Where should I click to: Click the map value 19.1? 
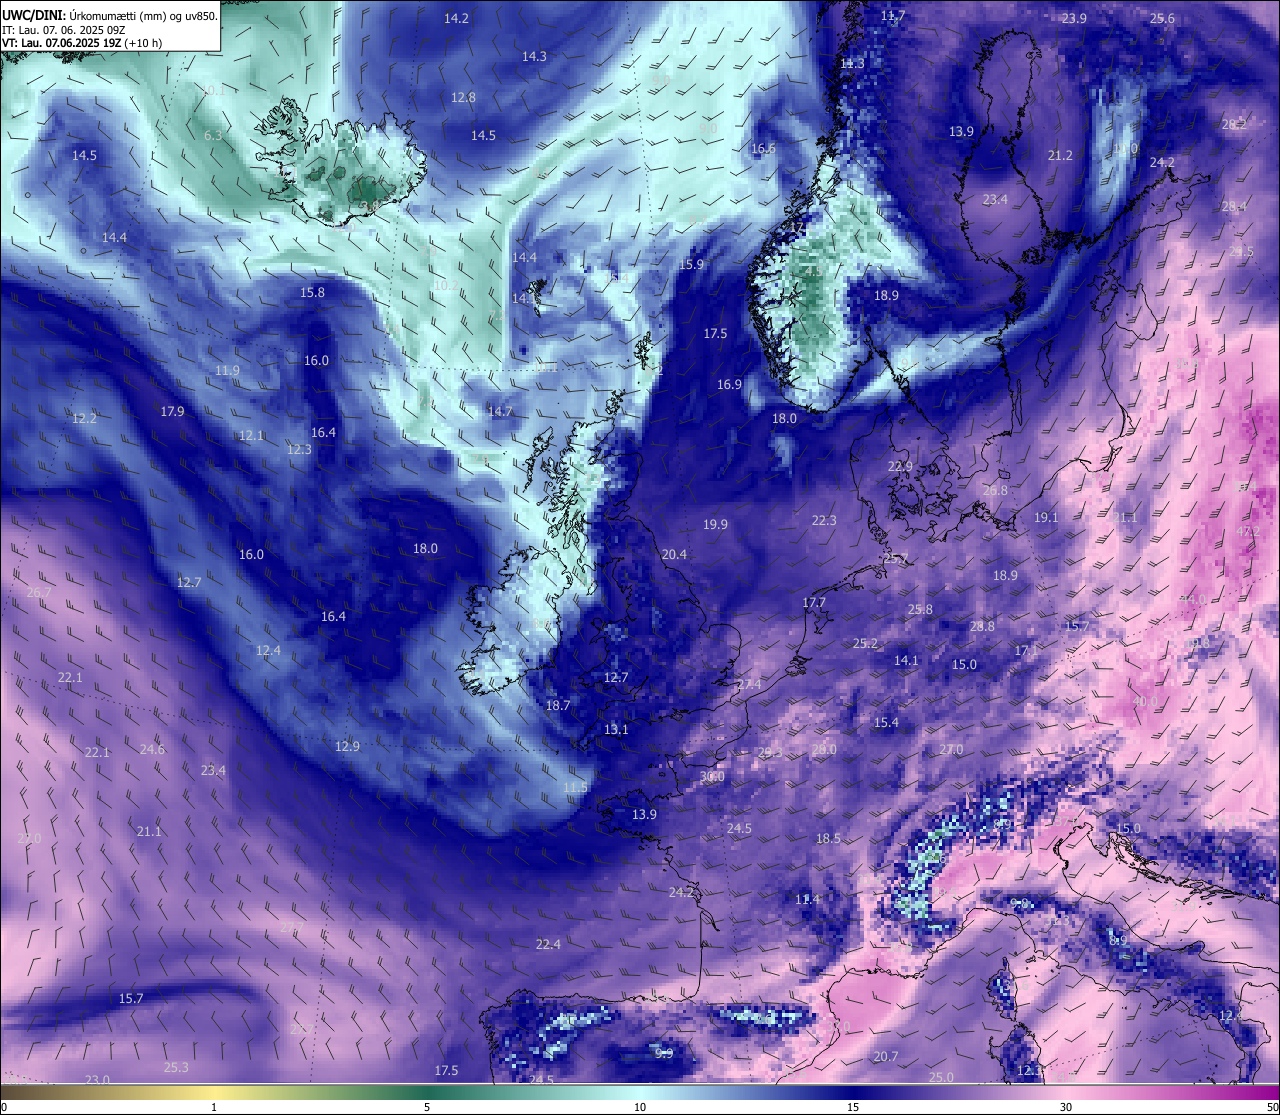click(x=1046, y=518)
